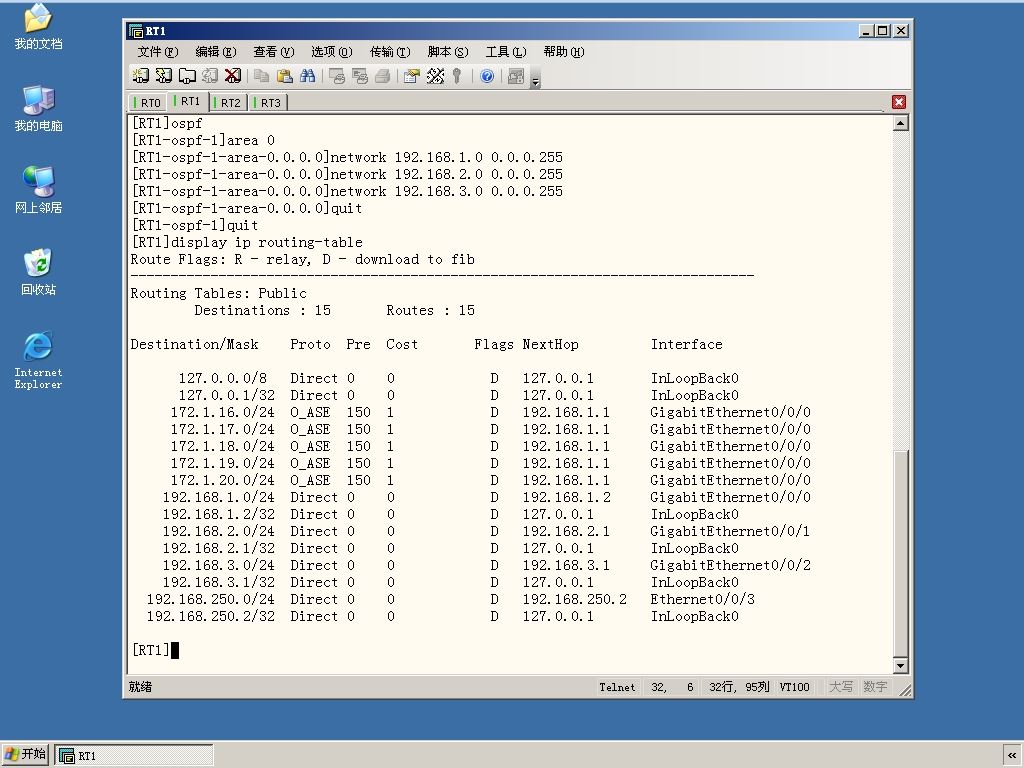Click the RT1 taskbar button
This screenshot has width=1024, height=768.
(134, 755)
